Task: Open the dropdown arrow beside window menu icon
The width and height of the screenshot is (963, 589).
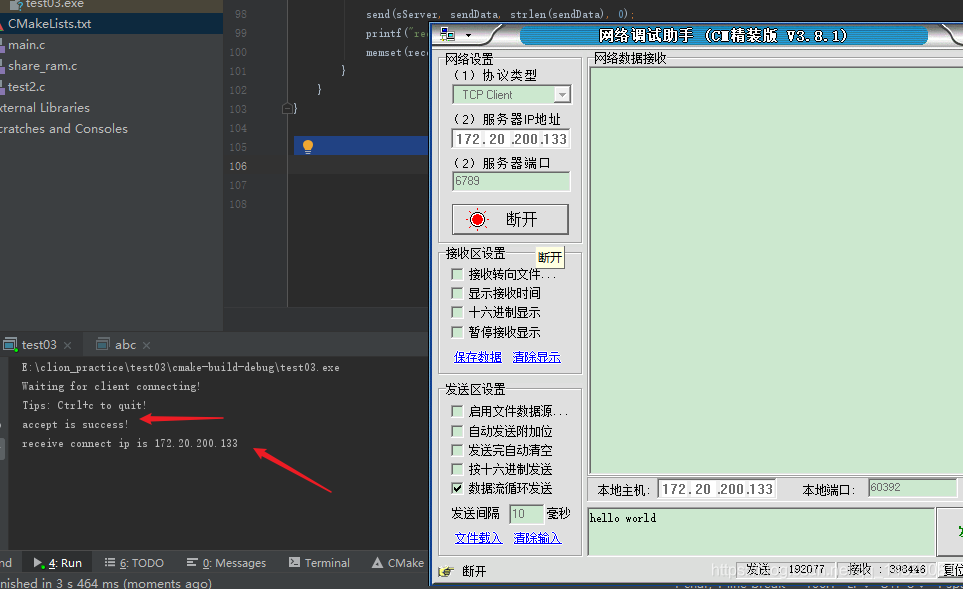Action: point(468,36)
